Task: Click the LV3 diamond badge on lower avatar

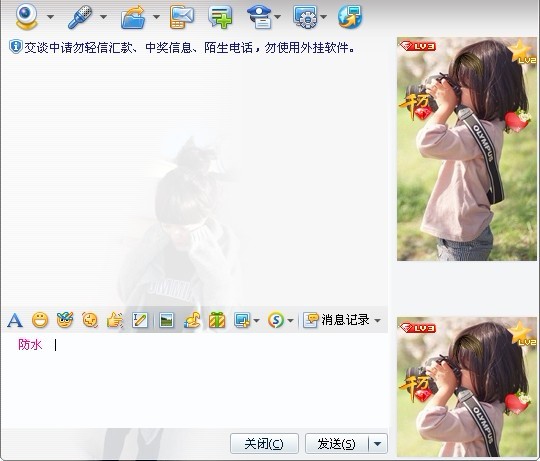Action: point(418,328)
